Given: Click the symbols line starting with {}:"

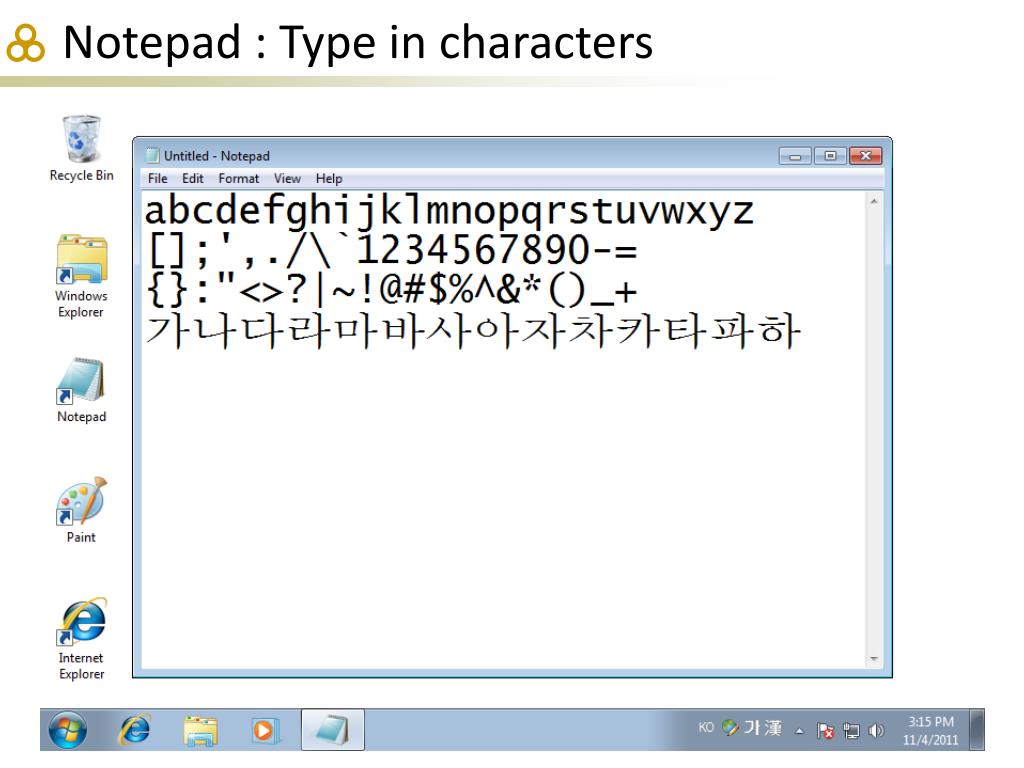Looking at the screenshot, I should tap(391, 290).
